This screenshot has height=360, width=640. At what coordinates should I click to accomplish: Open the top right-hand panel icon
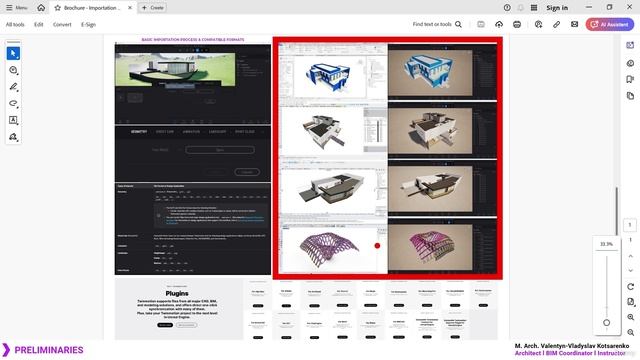(630, 45)
